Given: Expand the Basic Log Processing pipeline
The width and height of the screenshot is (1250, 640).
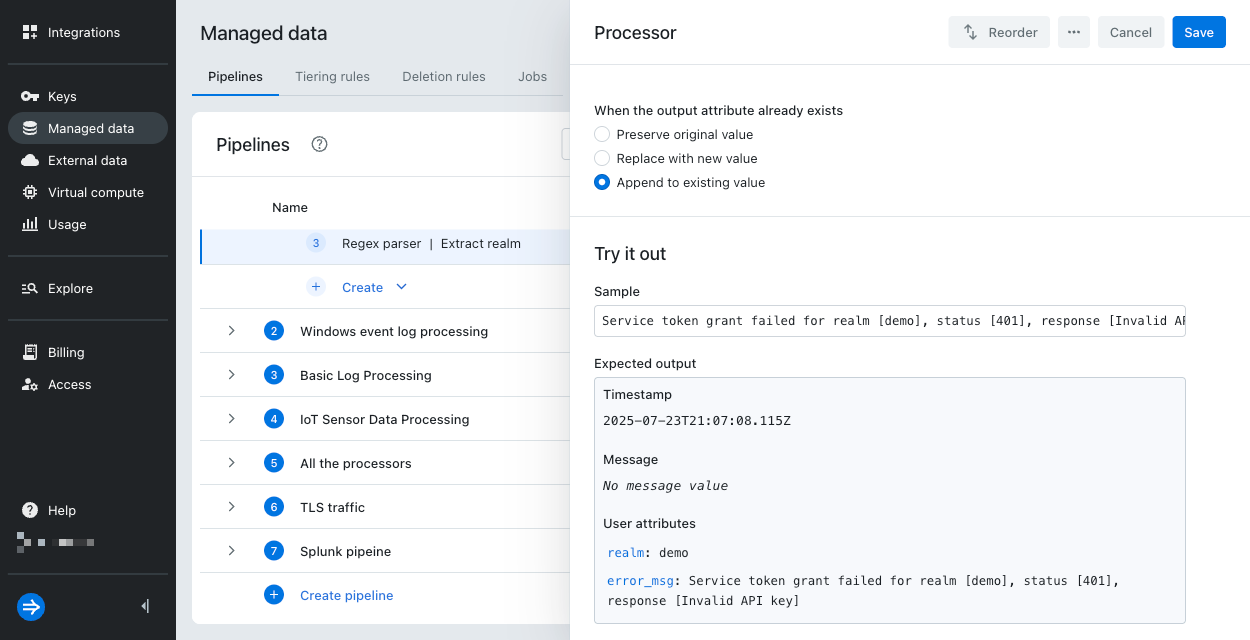Looking at the screenshot, I should coord(231,375).
